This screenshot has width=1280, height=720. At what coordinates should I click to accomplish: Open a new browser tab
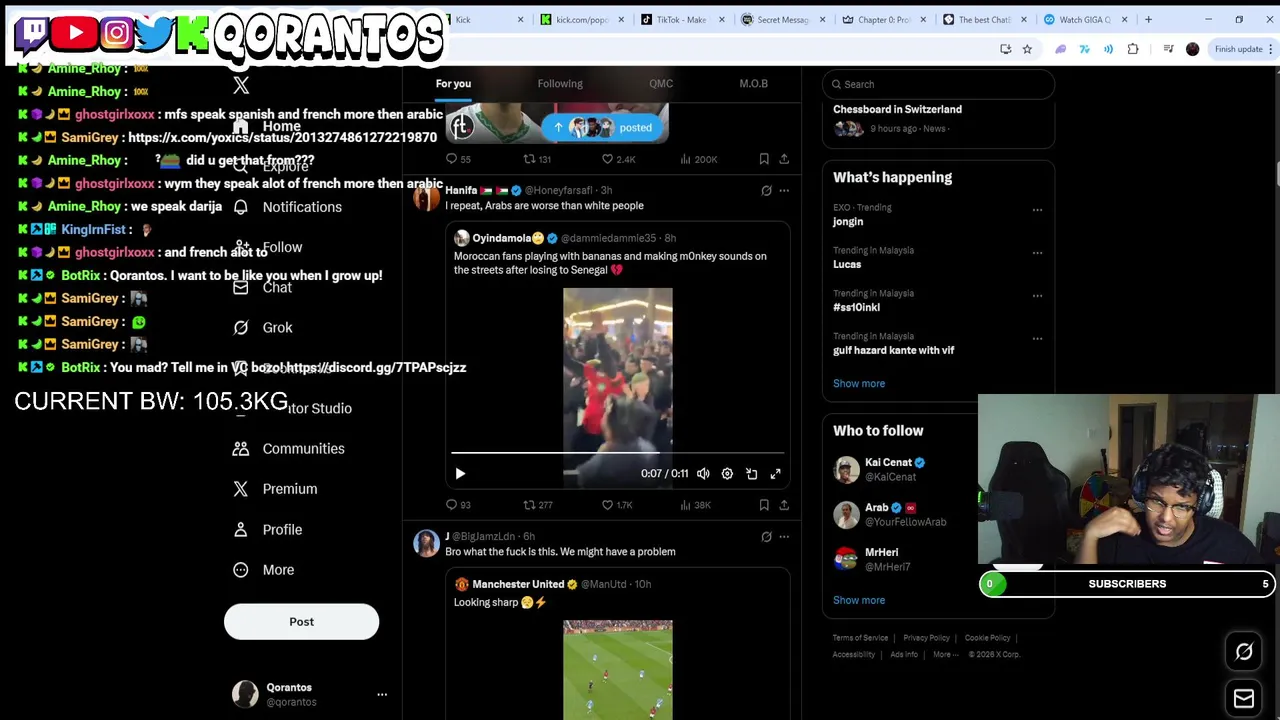click(x=1148, y=20)
